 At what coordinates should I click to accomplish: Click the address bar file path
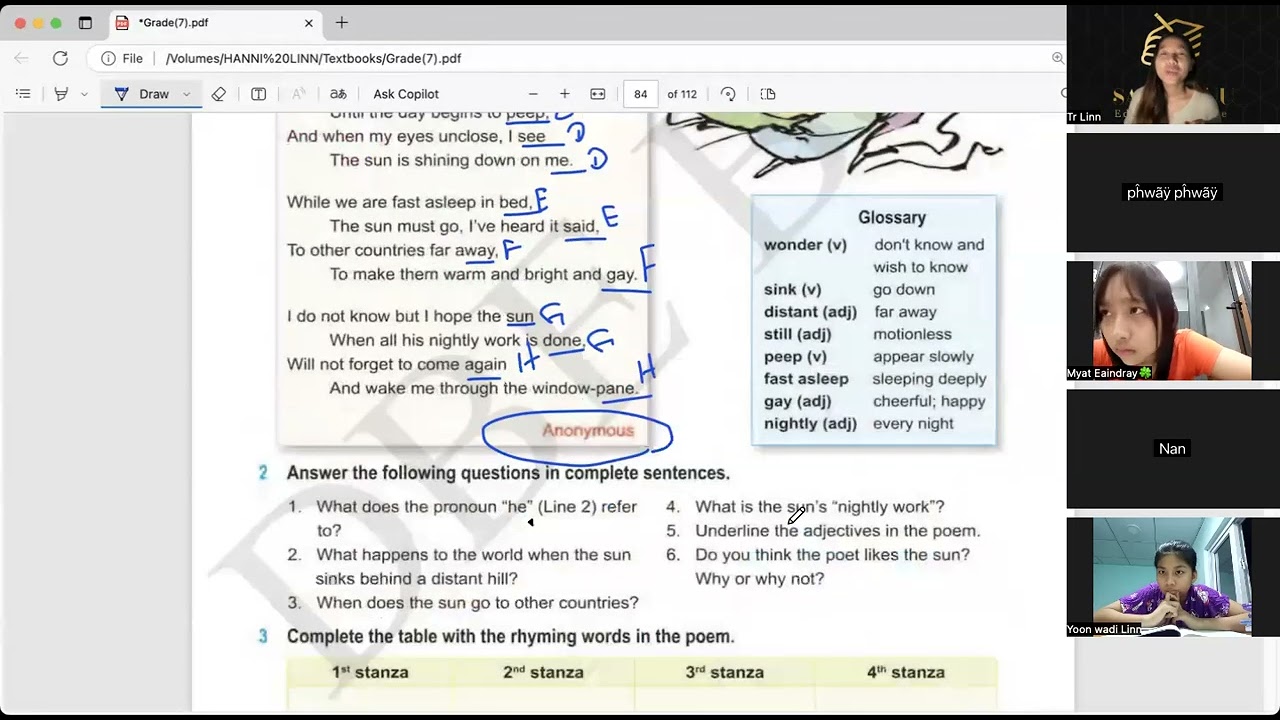[x=313, y=58]
